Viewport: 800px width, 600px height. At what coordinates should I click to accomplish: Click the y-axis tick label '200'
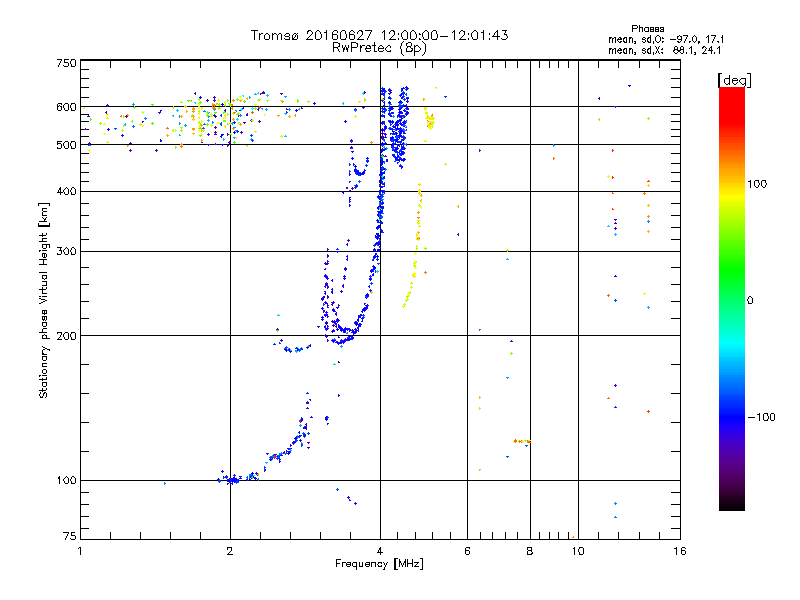(x=66, y=336)
